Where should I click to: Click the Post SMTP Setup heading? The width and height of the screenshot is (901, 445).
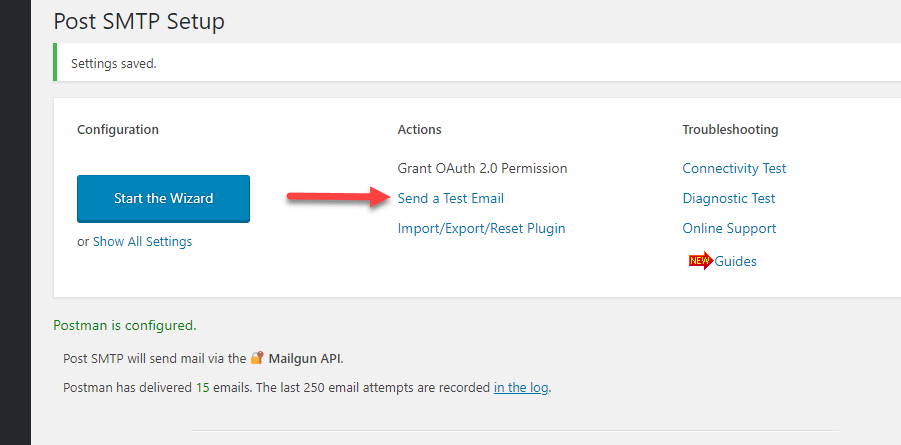point(139,22)
